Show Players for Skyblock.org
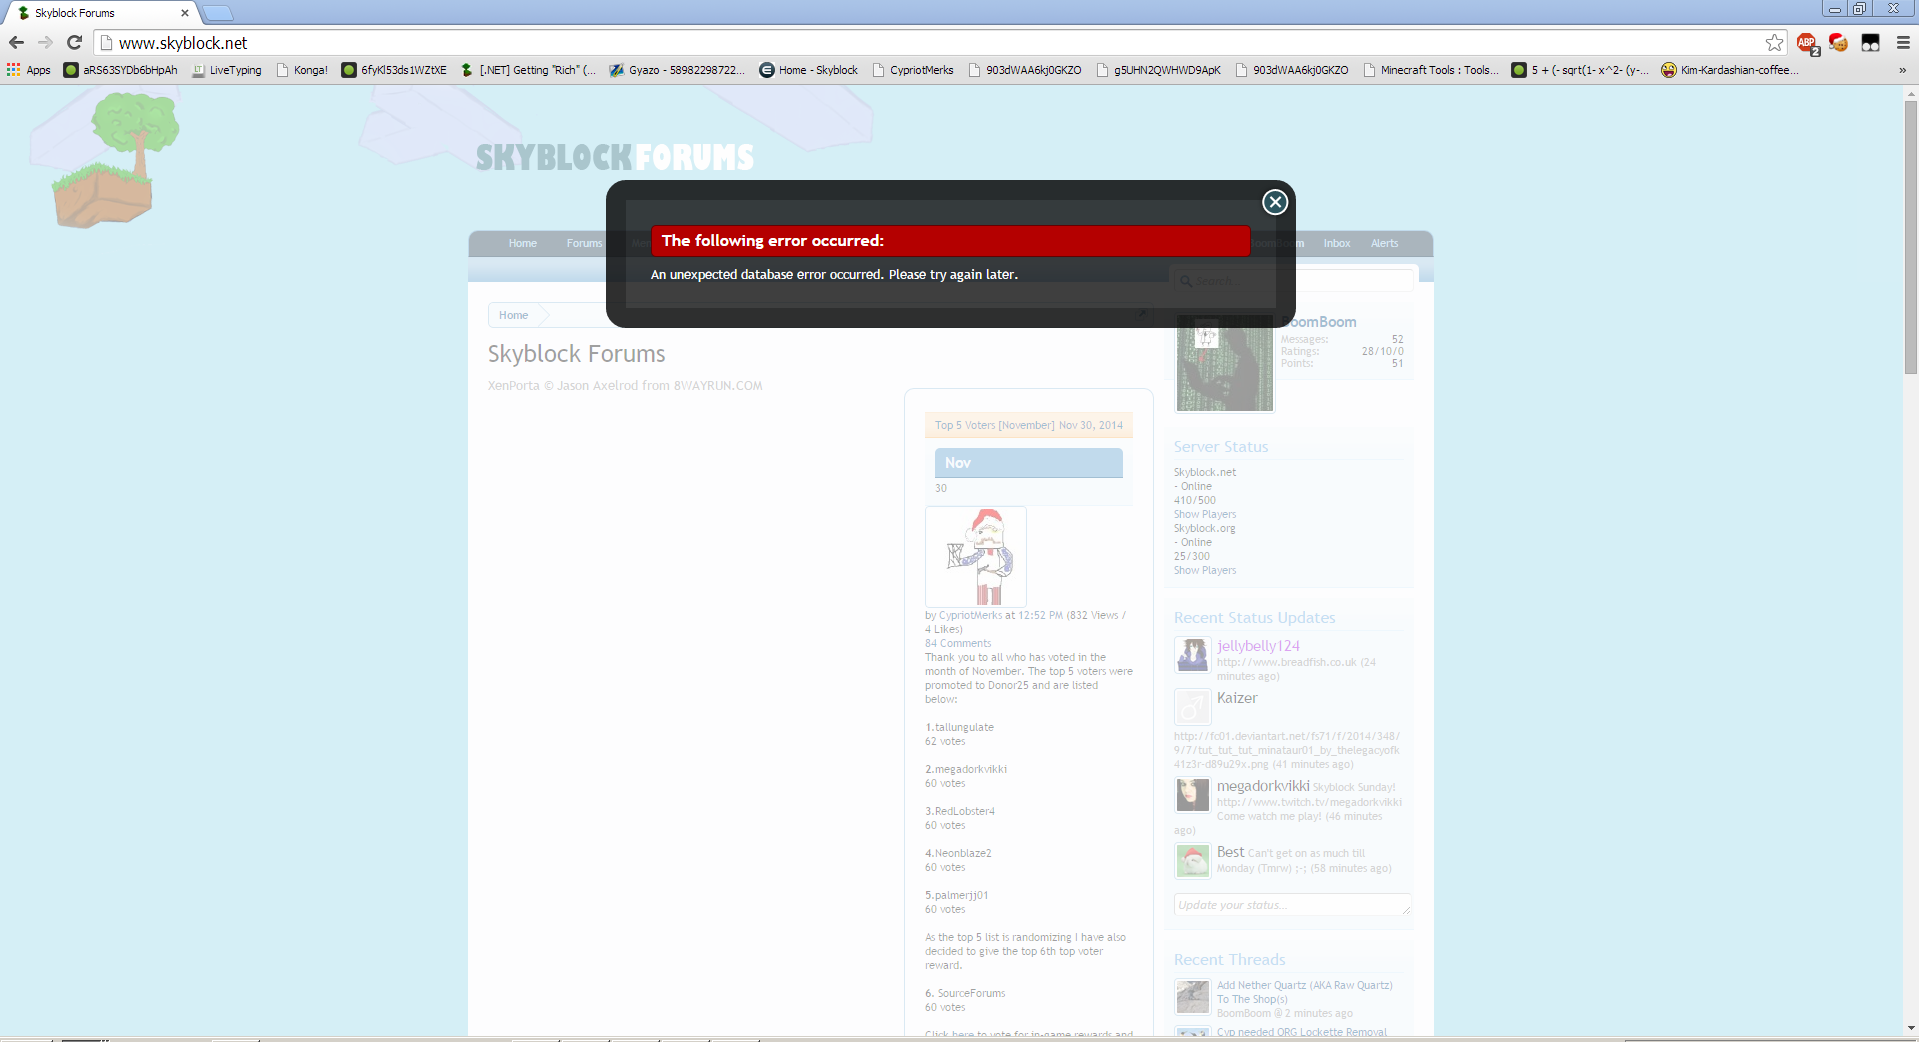 [x=1204, y=570]
